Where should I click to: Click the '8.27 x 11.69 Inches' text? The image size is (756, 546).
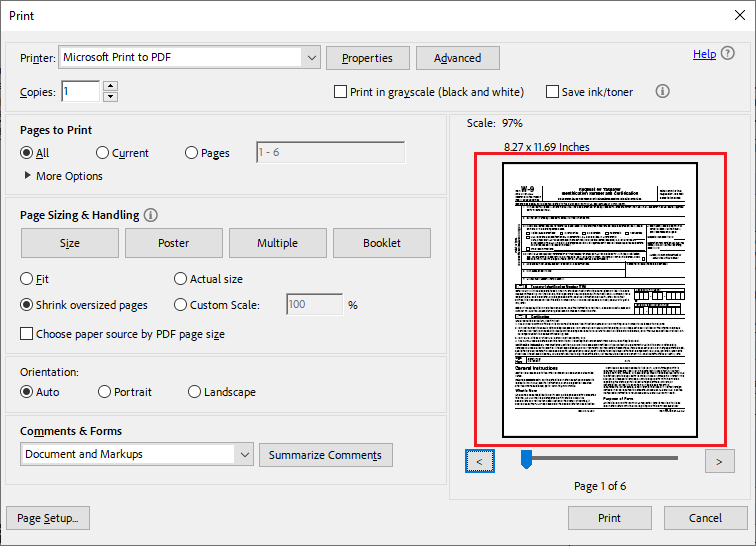[547, 147]
